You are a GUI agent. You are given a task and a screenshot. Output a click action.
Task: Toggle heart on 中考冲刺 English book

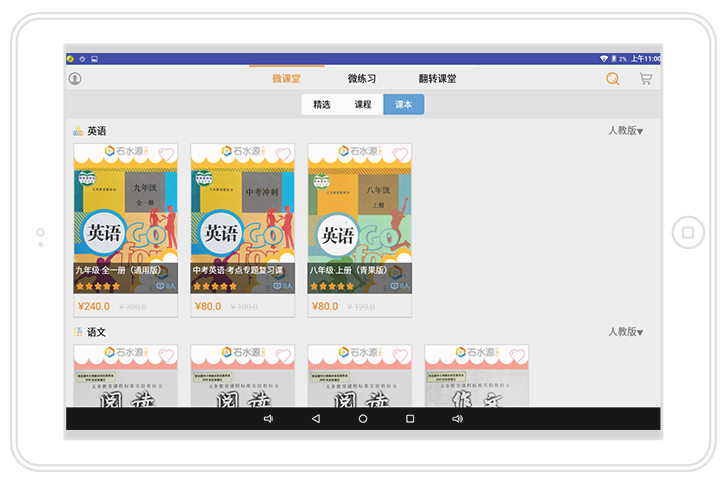tap(283, 154)
